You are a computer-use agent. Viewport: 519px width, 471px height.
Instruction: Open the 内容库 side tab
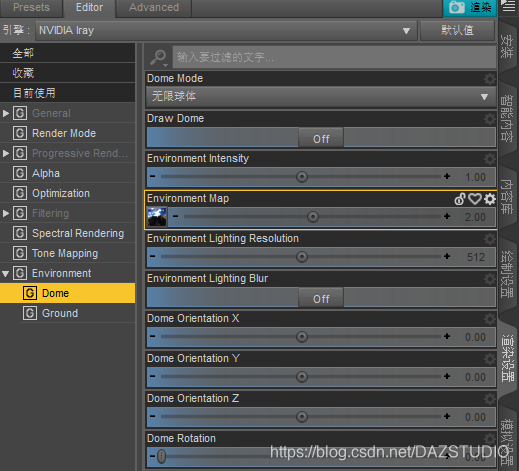click(x=507, y=197)
